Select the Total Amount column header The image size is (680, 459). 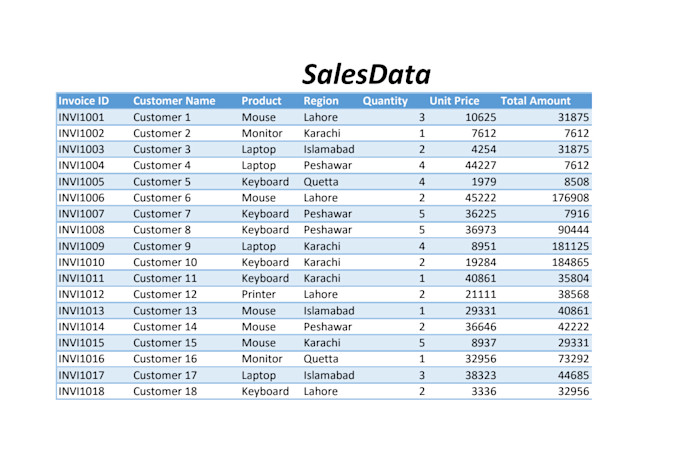pyautogui.click(x=535, y=101)
